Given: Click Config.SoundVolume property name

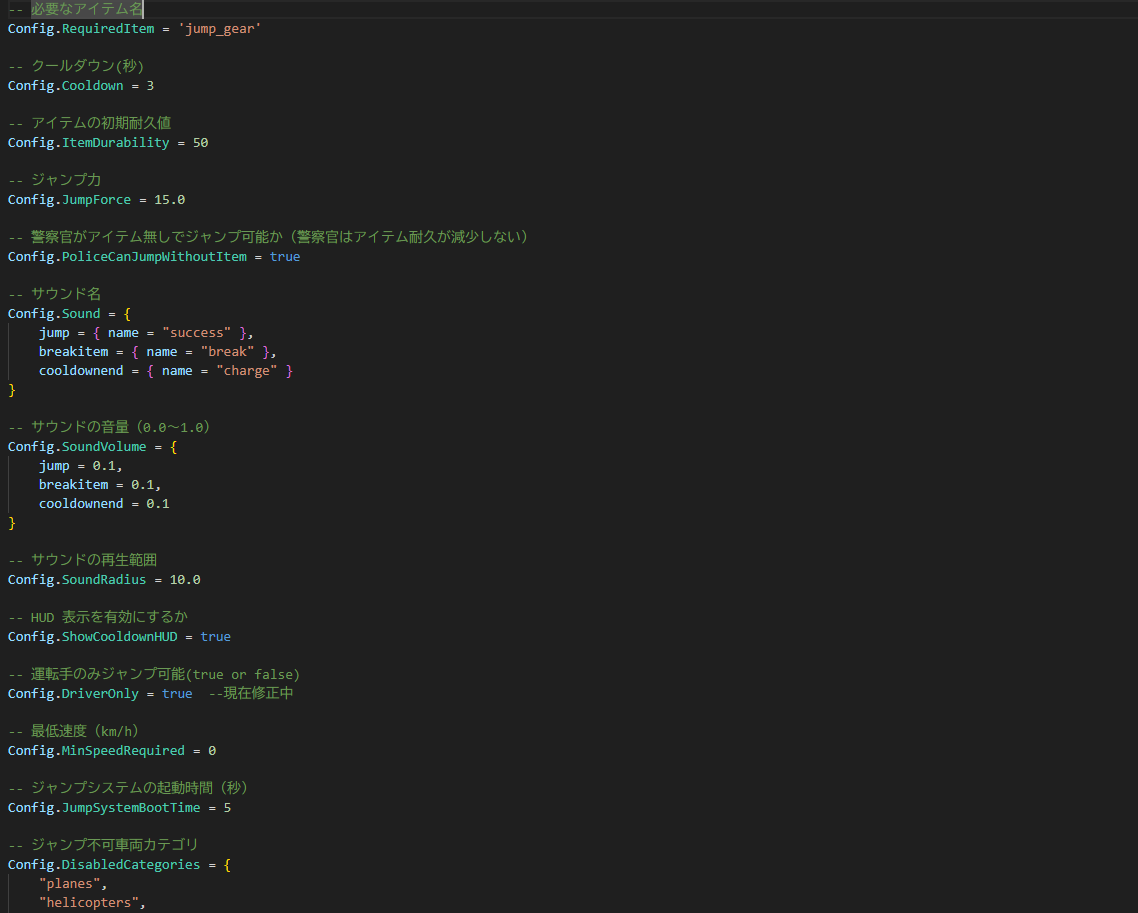Looking at the screenshot, I should click(78, 447).
